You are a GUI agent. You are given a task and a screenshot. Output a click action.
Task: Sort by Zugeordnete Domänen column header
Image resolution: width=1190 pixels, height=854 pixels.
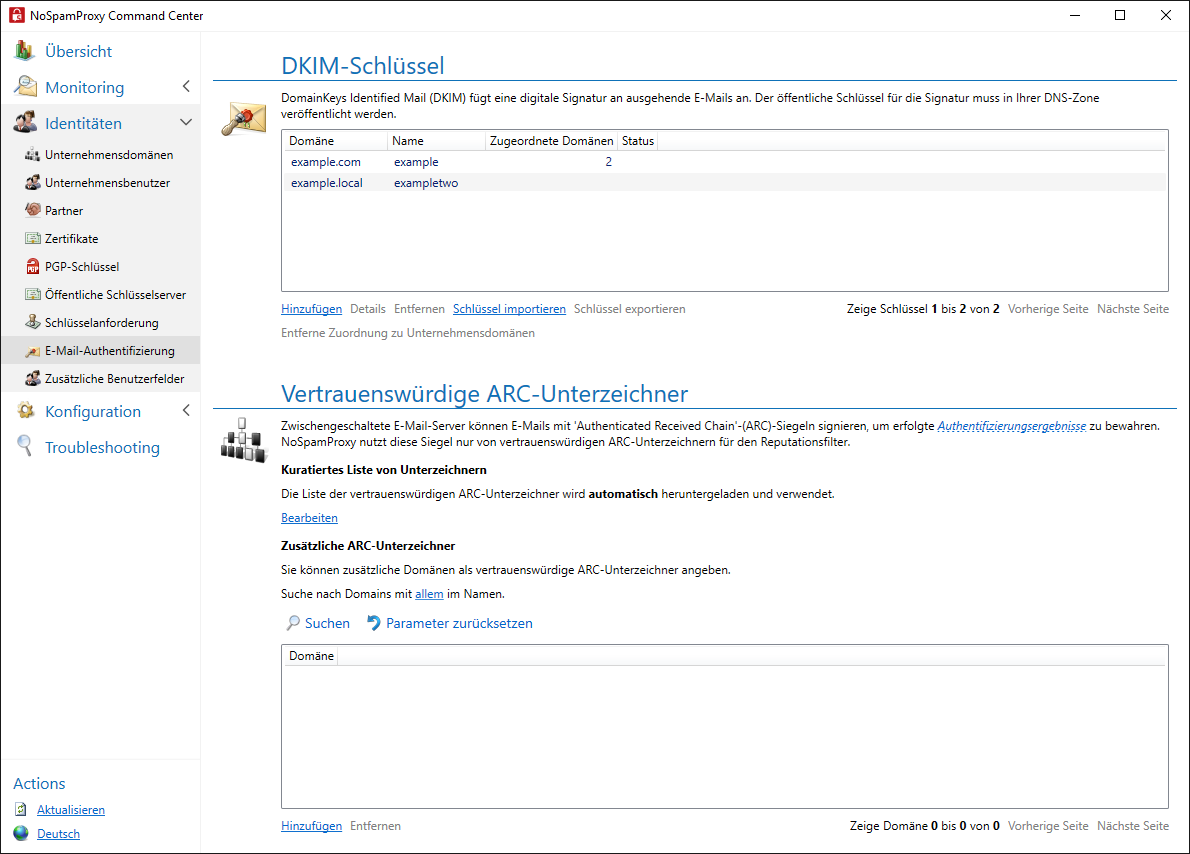pos(551,140)
